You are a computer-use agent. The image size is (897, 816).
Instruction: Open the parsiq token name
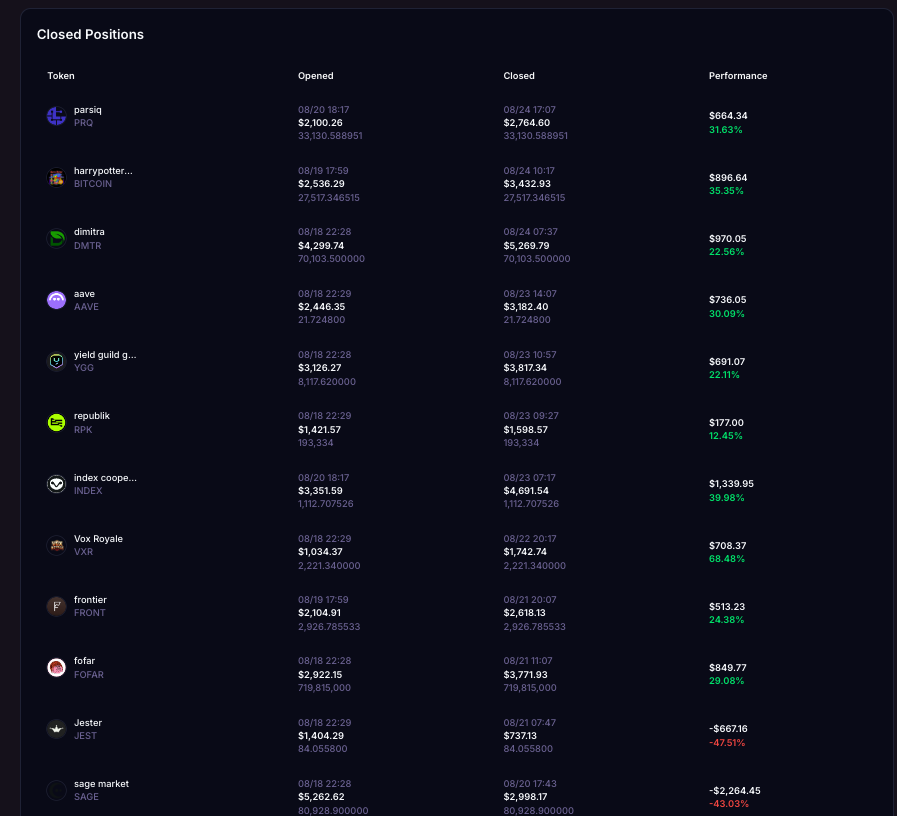pyautogui.click(x=88, y=110)
